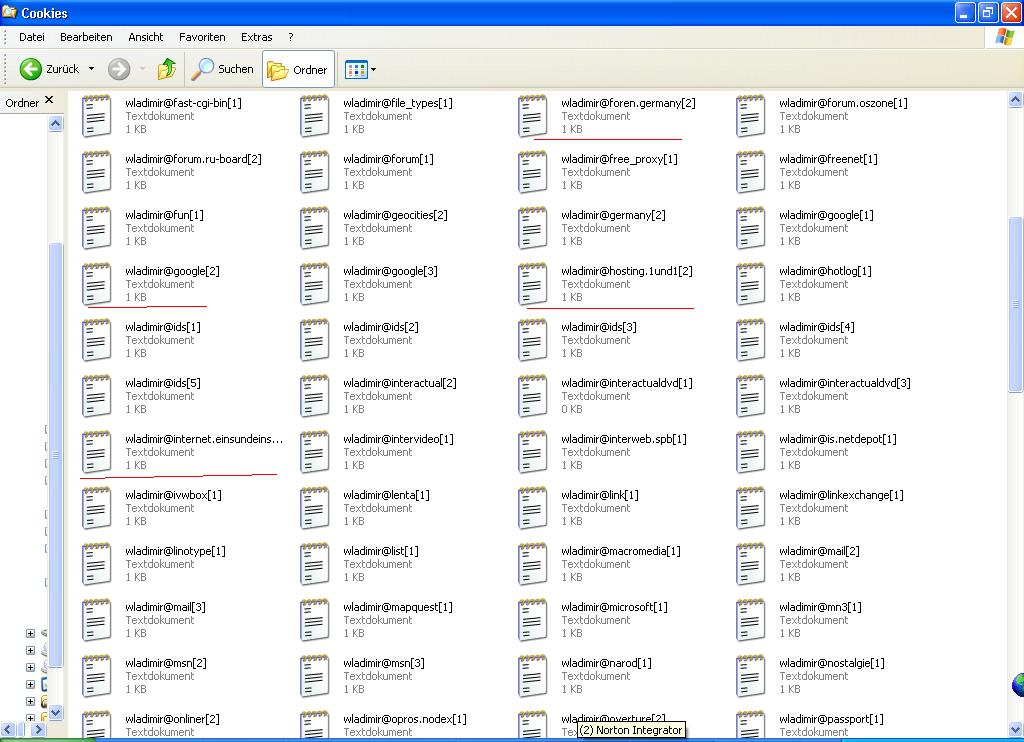Click file name wladimir@interactual[2]

[400, 383]
